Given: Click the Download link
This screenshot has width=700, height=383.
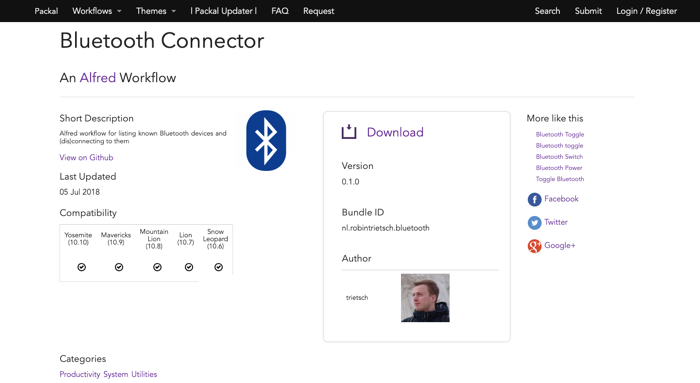Looking at the screenshot, I should 395,132.
